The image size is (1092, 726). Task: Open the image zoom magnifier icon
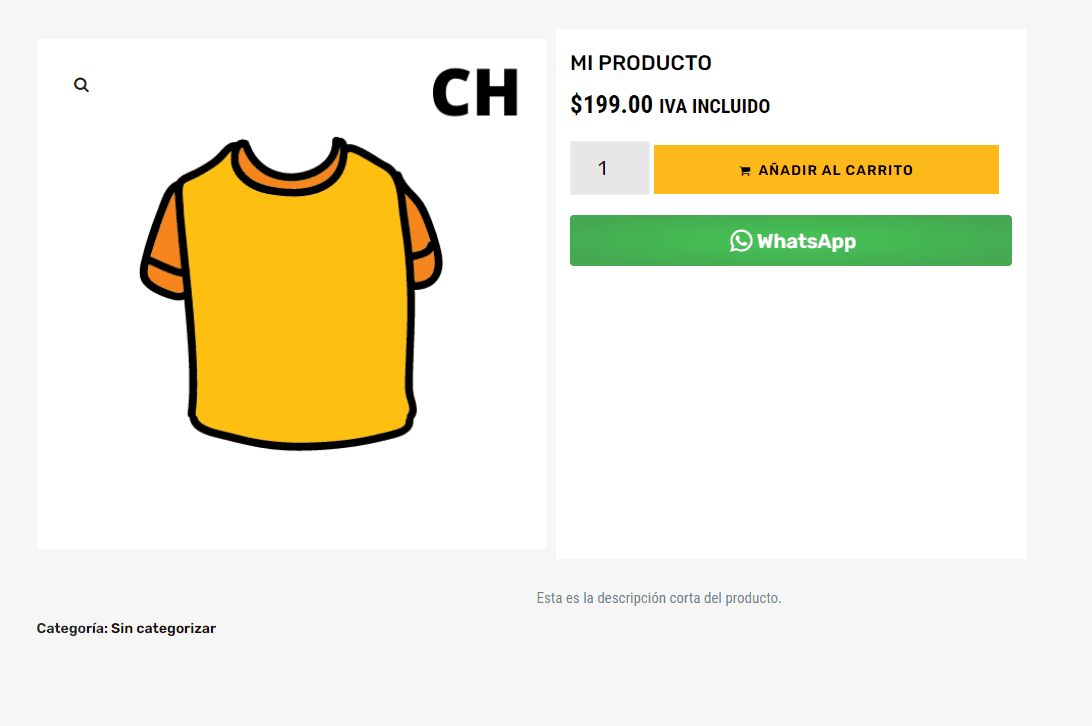81,85
